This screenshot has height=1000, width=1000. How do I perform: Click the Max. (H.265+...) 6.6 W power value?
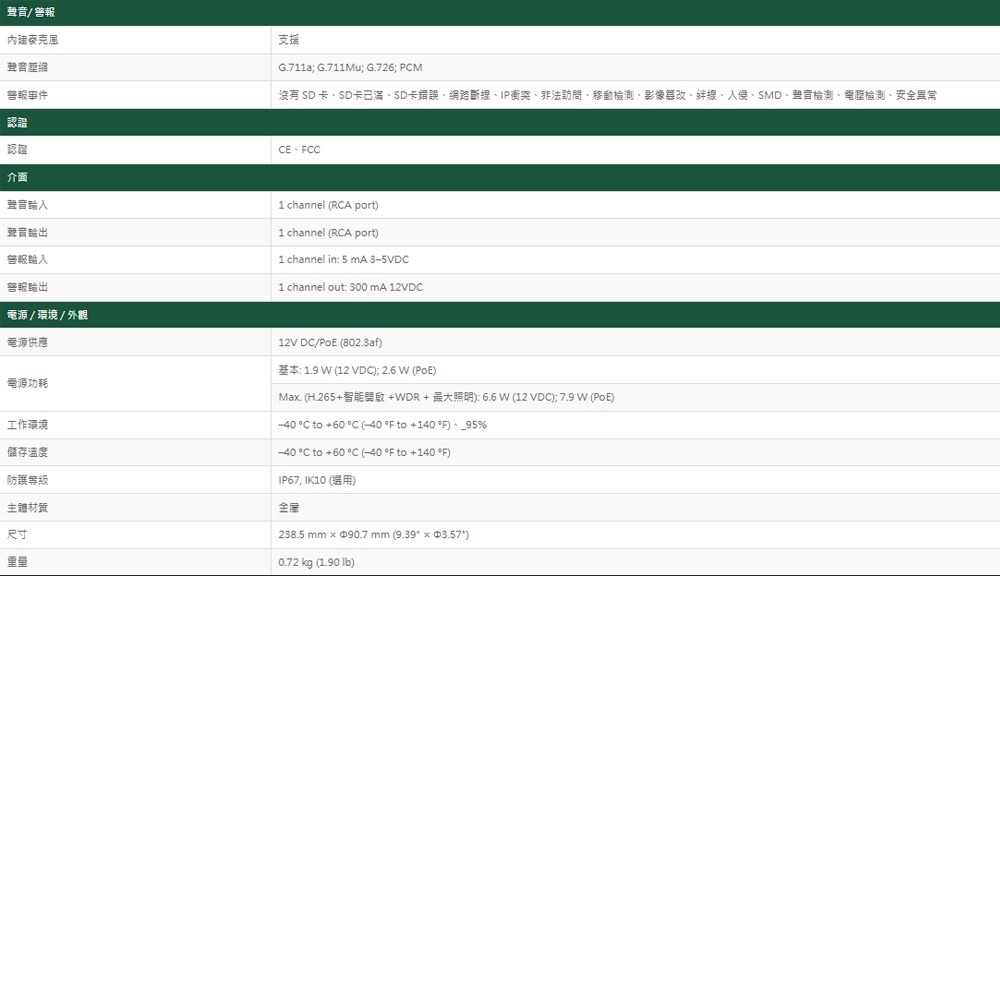click(446, 397)
